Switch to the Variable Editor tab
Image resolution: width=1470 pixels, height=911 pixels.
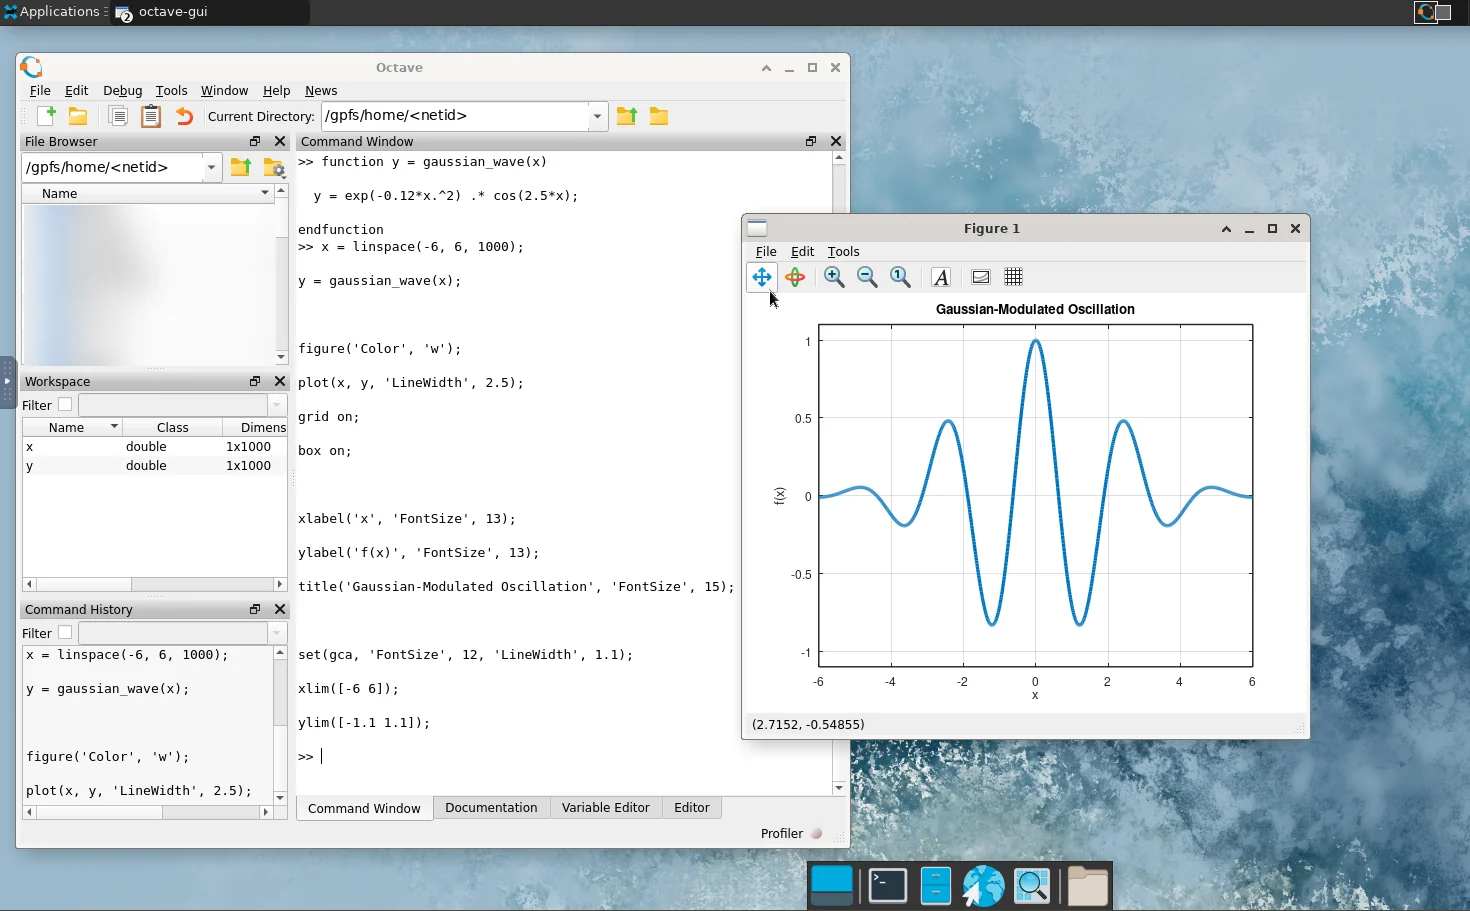(x=605, y=808)
